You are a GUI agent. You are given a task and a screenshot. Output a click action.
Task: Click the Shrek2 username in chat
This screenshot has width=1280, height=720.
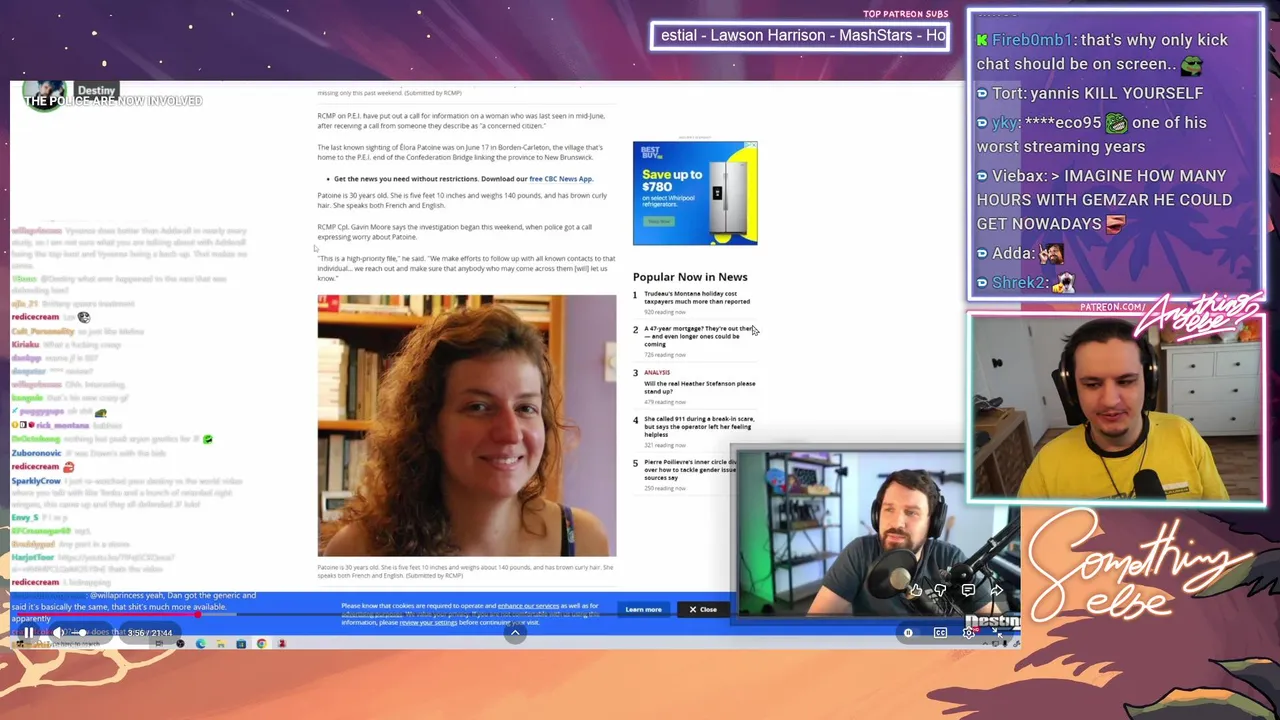1019,283
